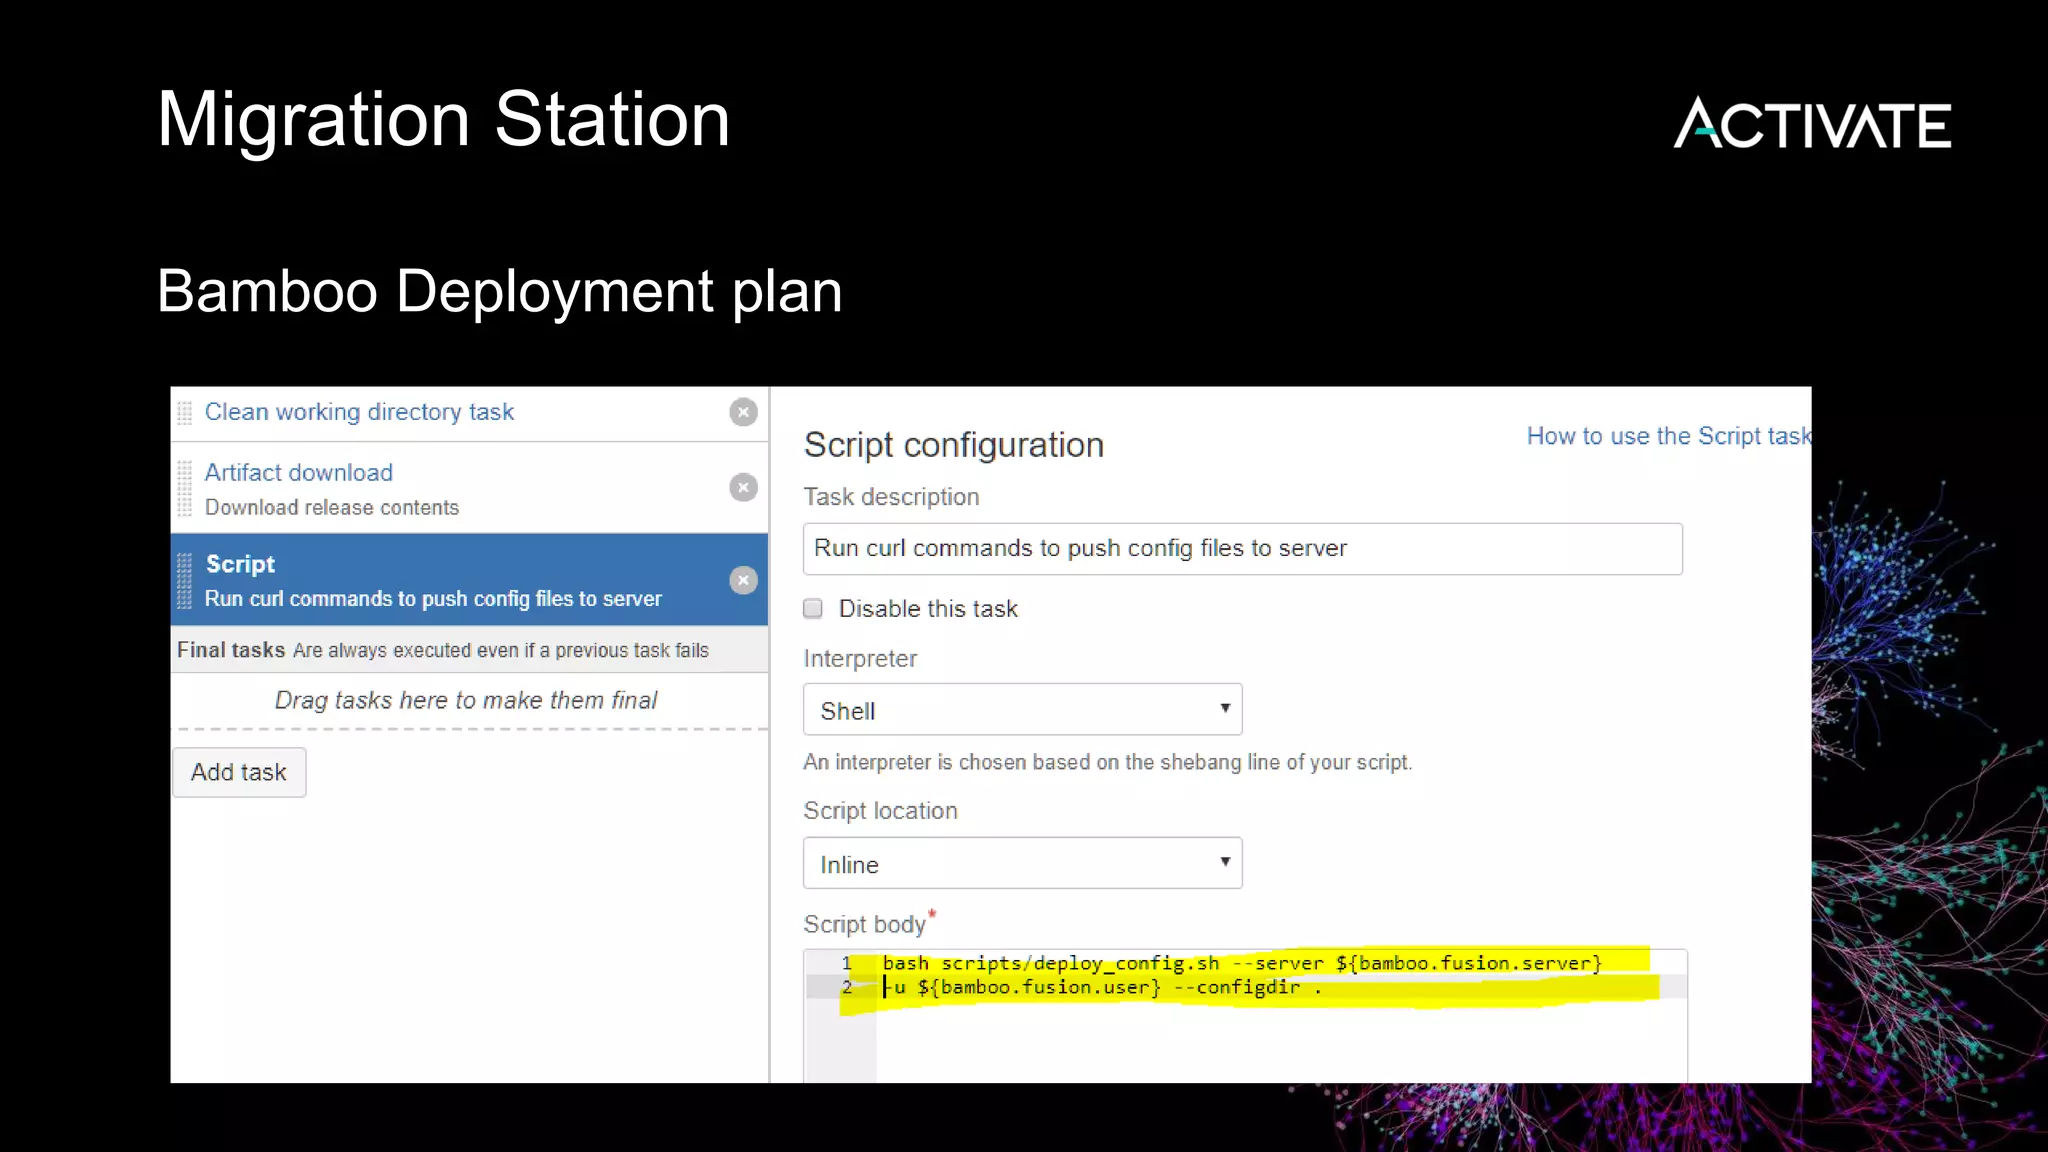Click the Download release contents description
Image resolution: width=2048 pixels, height=1152 pixels.
pyautogui.click(x=332, y=507)
